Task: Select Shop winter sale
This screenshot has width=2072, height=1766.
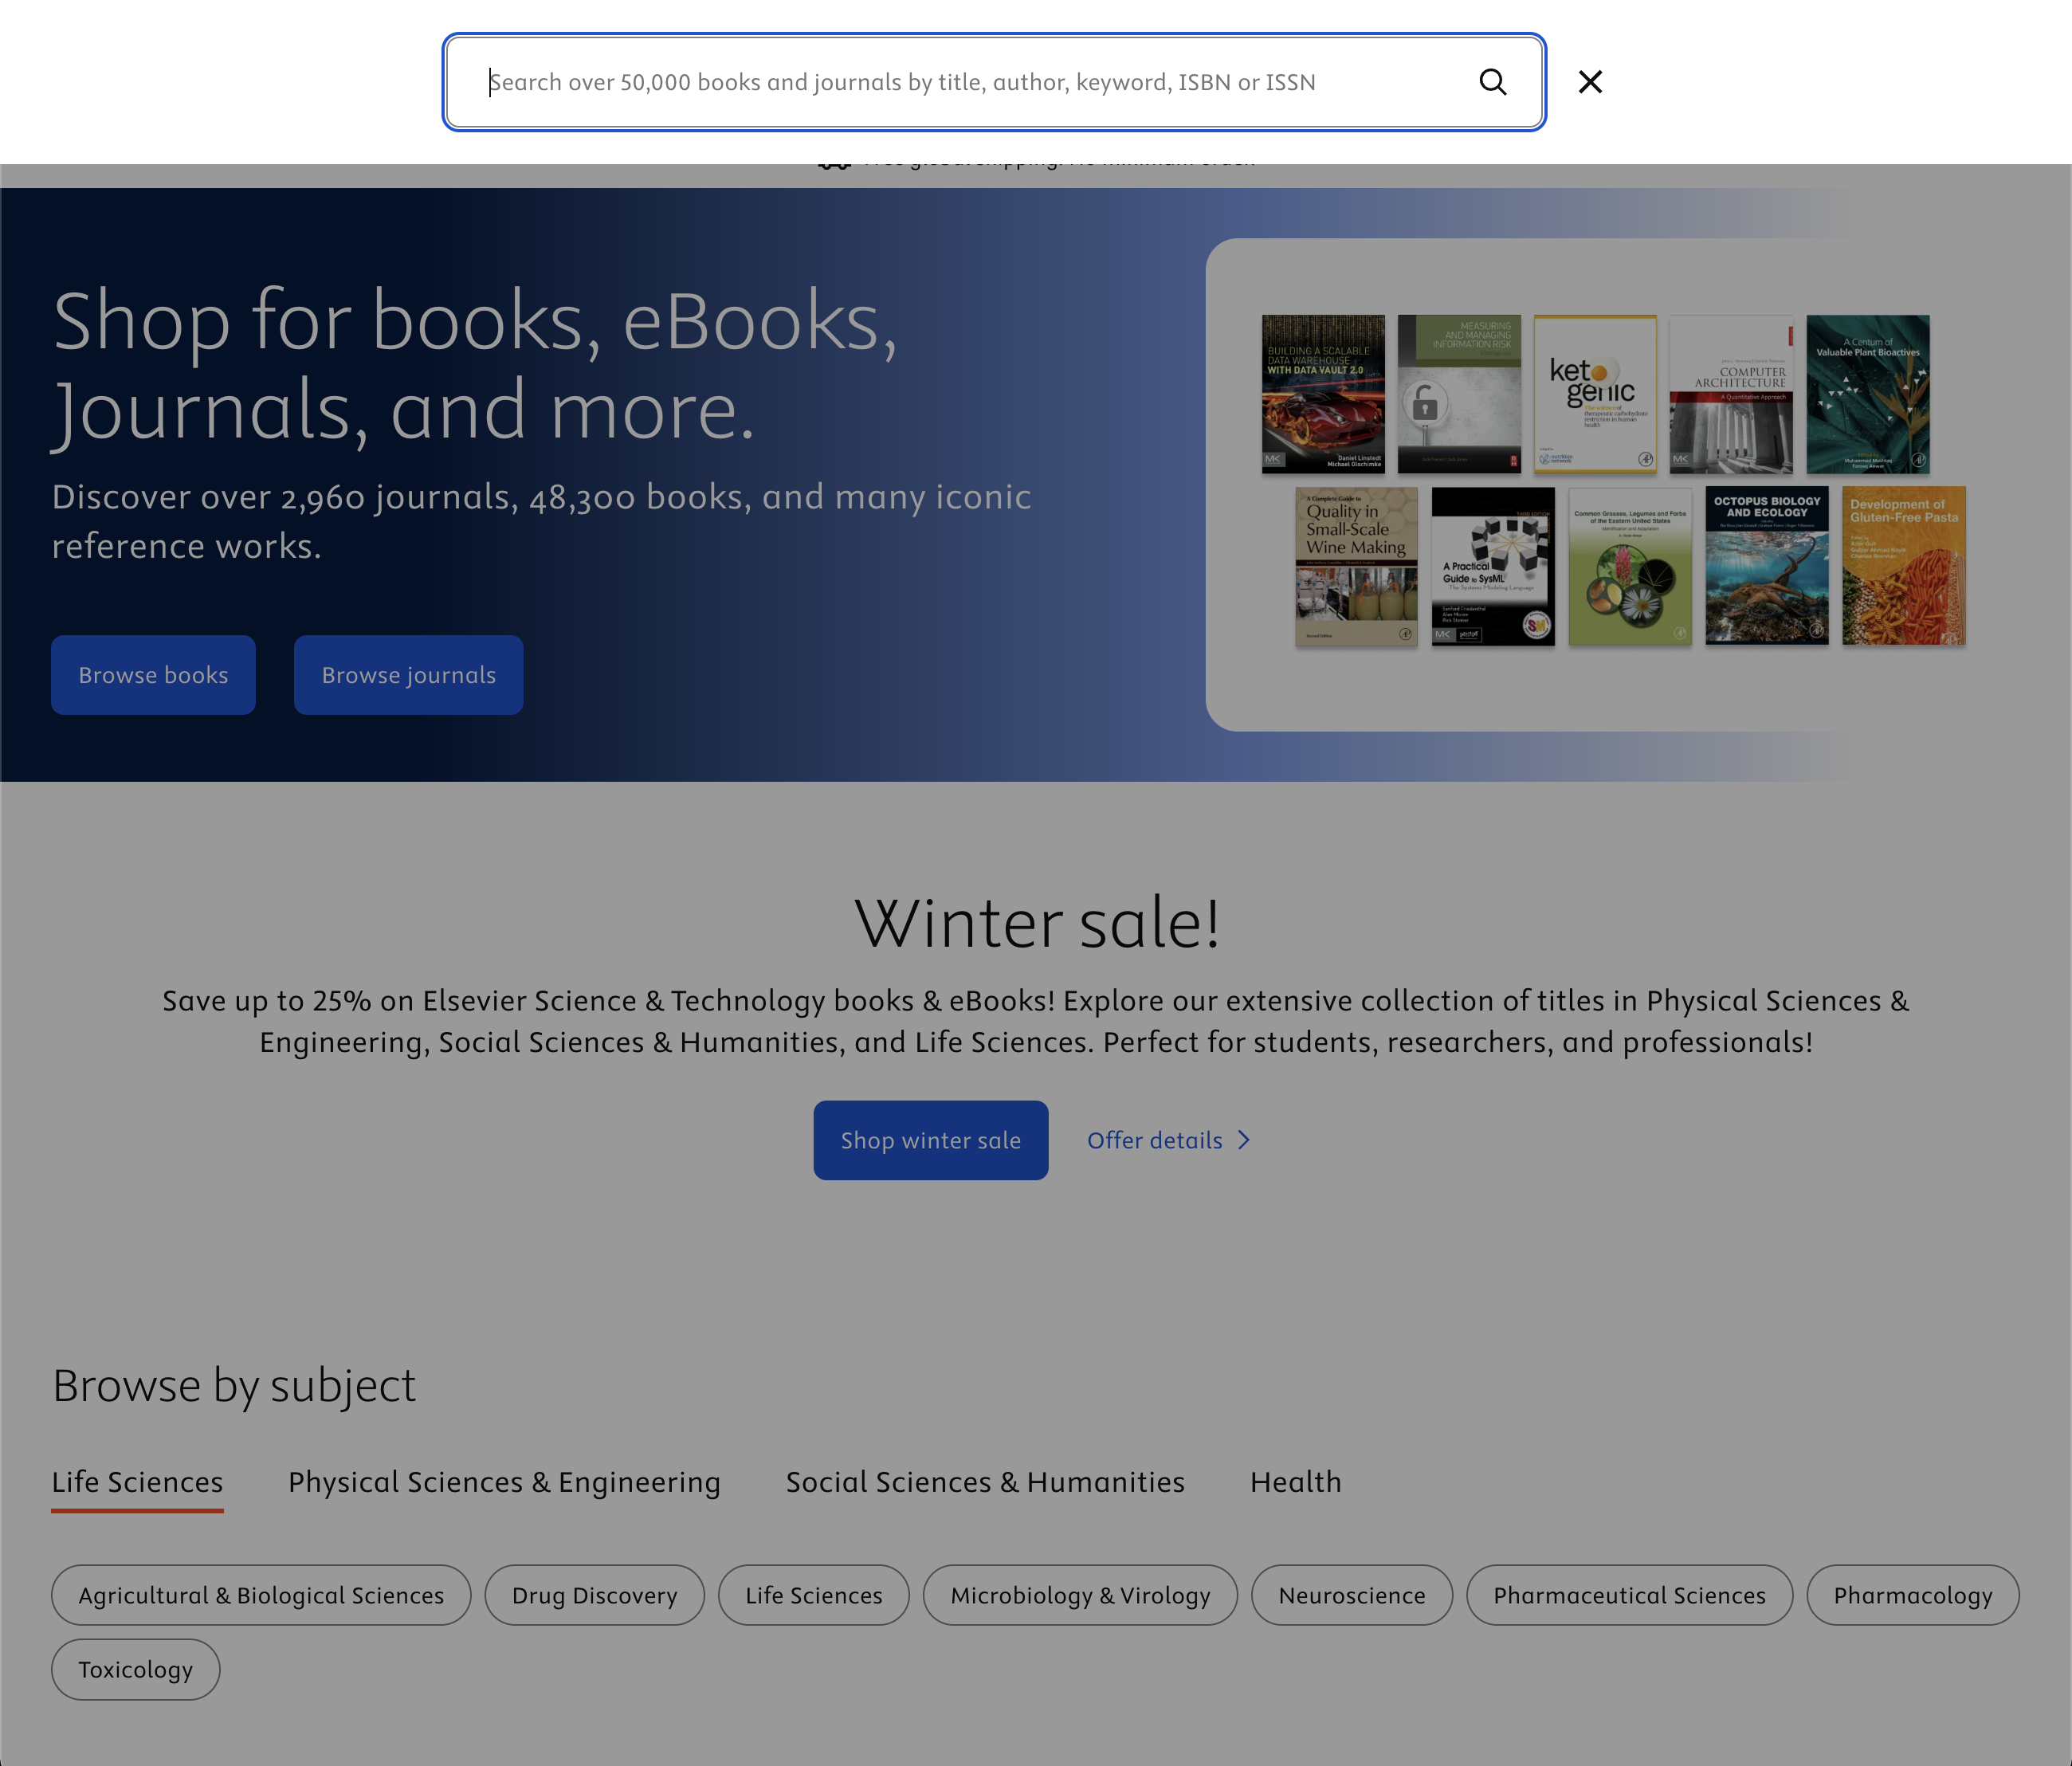Action: 930,1140
